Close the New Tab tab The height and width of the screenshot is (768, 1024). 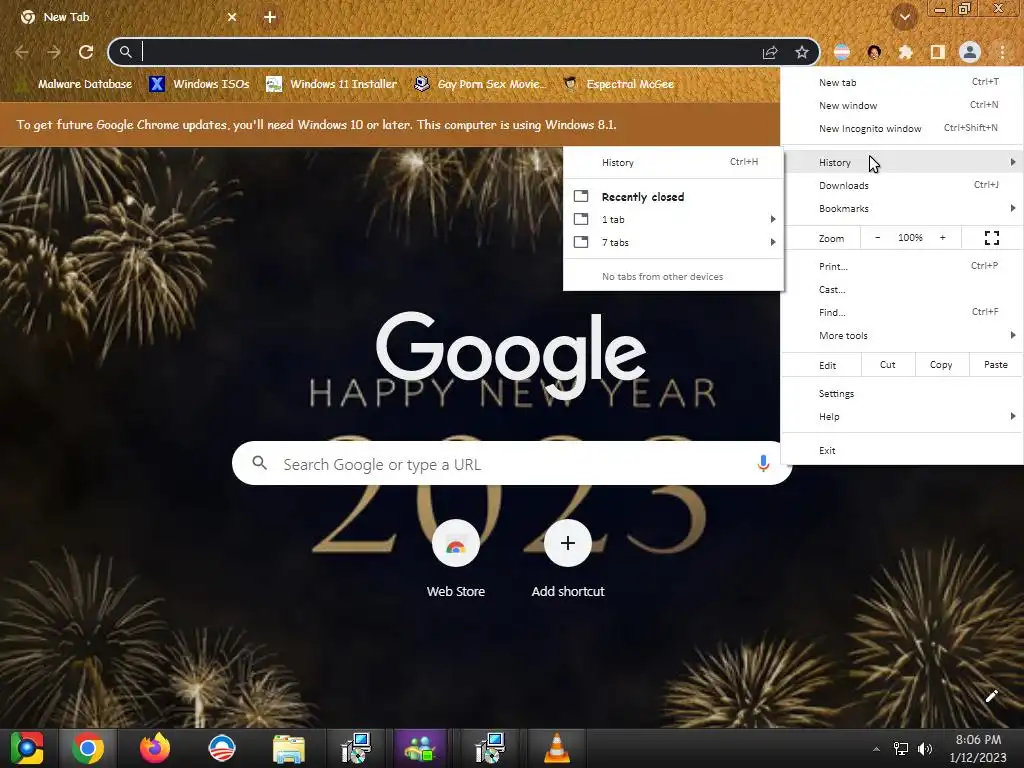pos(232,17)
